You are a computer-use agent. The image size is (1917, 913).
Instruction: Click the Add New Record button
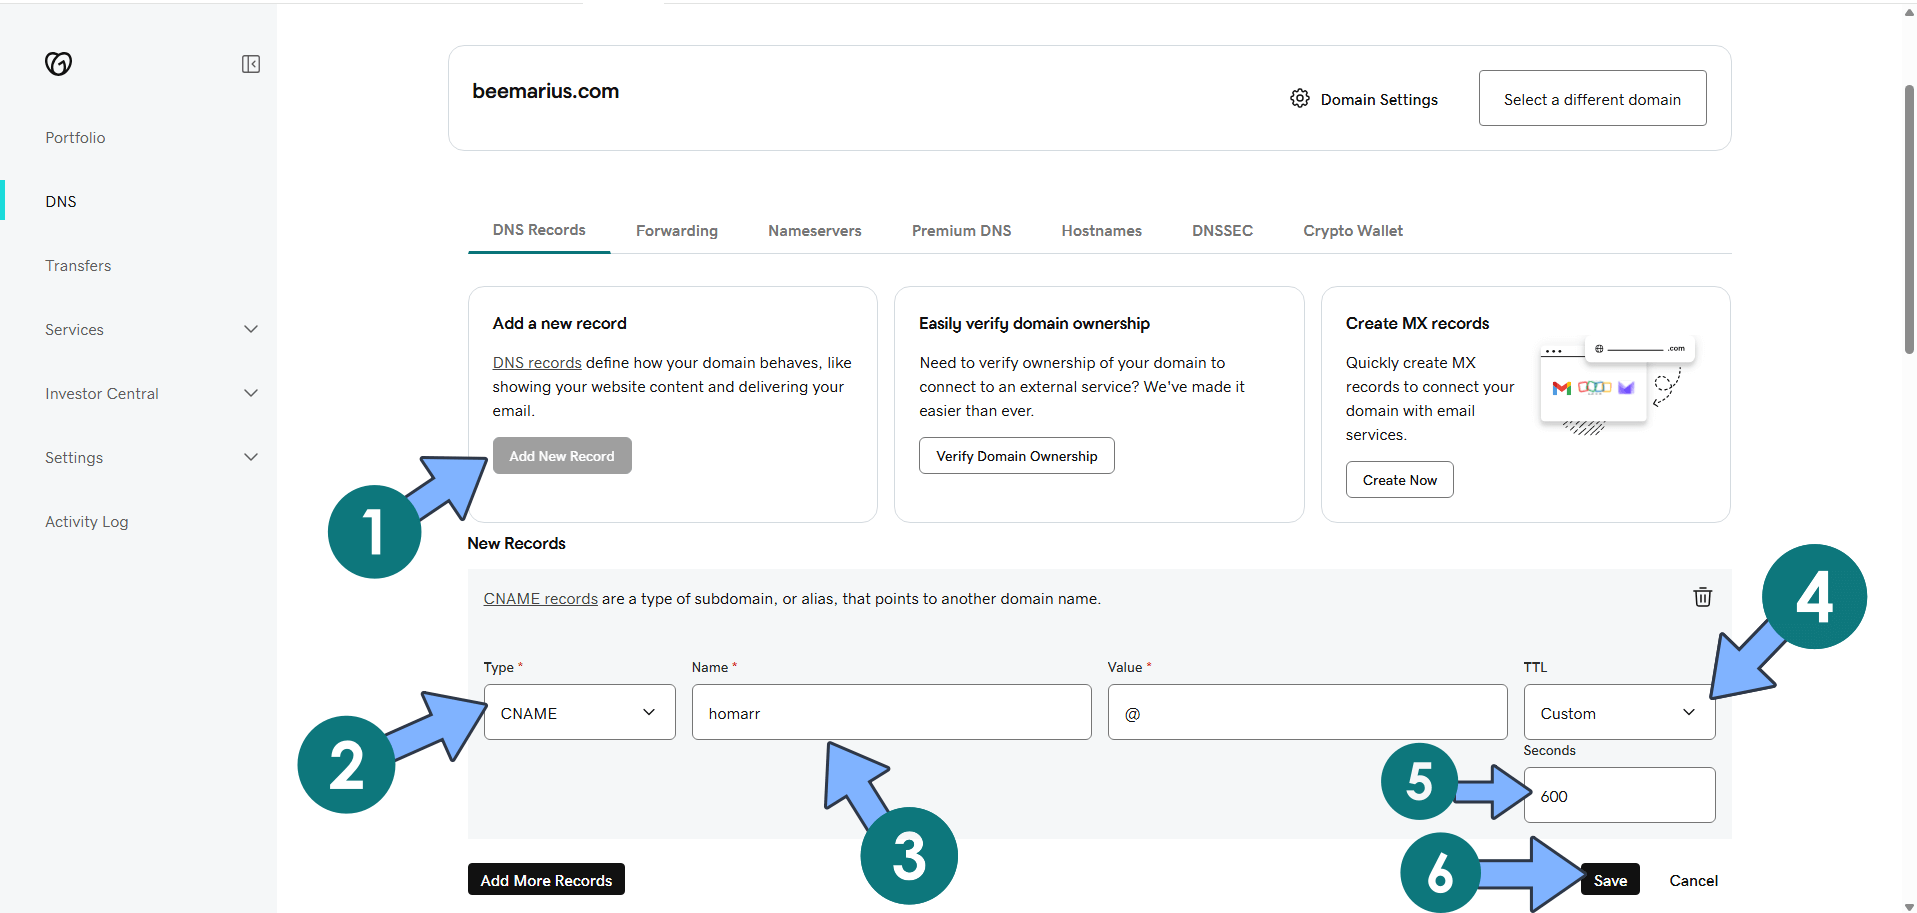pyautogui.click(x=562, y=455)
